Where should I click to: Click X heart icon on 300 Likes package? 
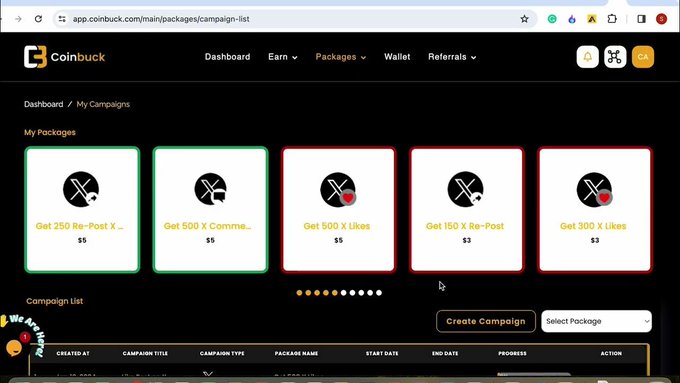[x=594, y=190]
